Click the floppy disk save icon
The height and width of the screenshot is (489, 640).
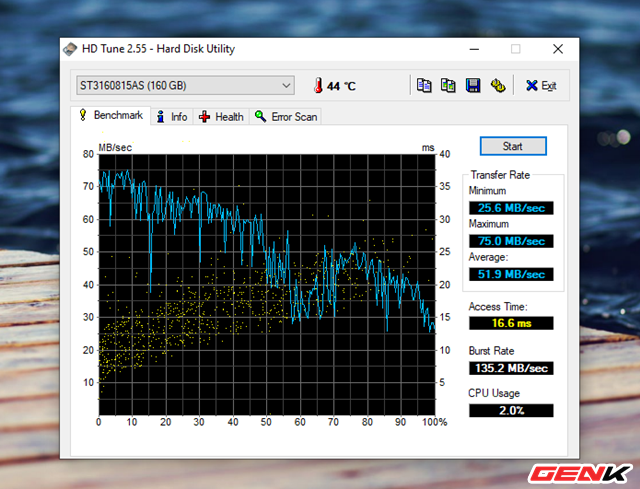point(473,86)
